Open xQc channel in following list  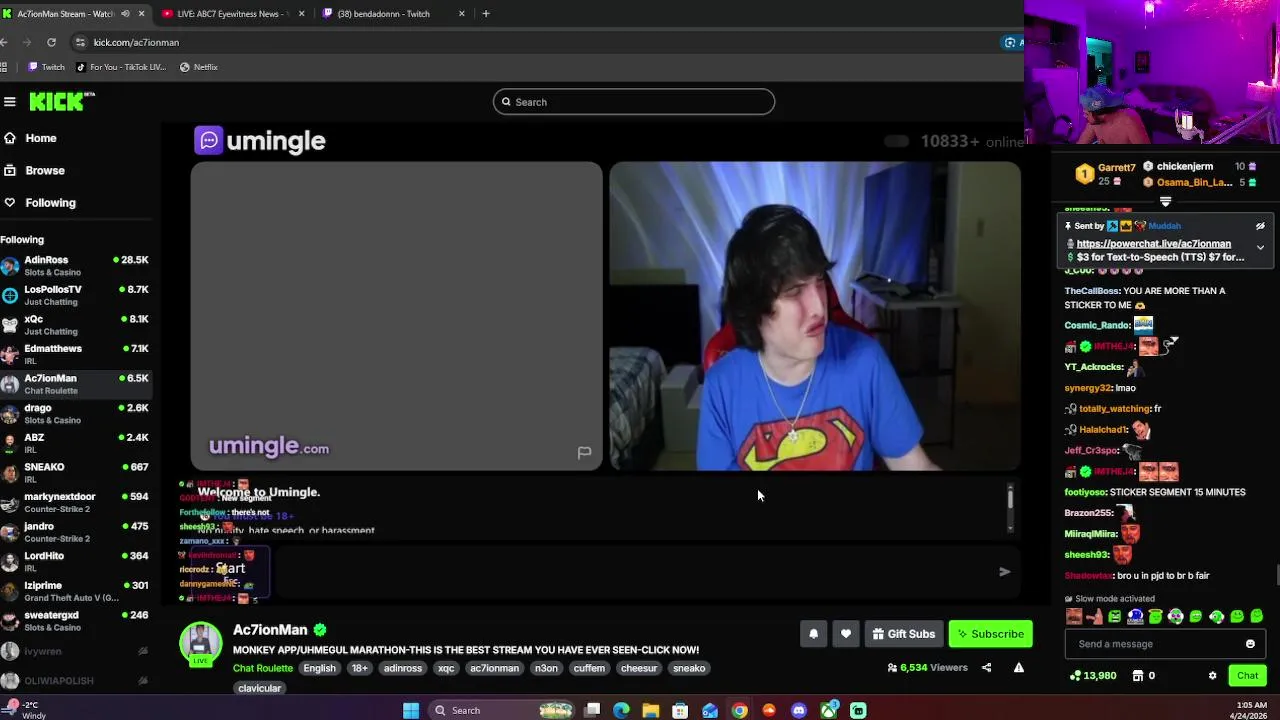pyautogui.click(x=76, y=325)
